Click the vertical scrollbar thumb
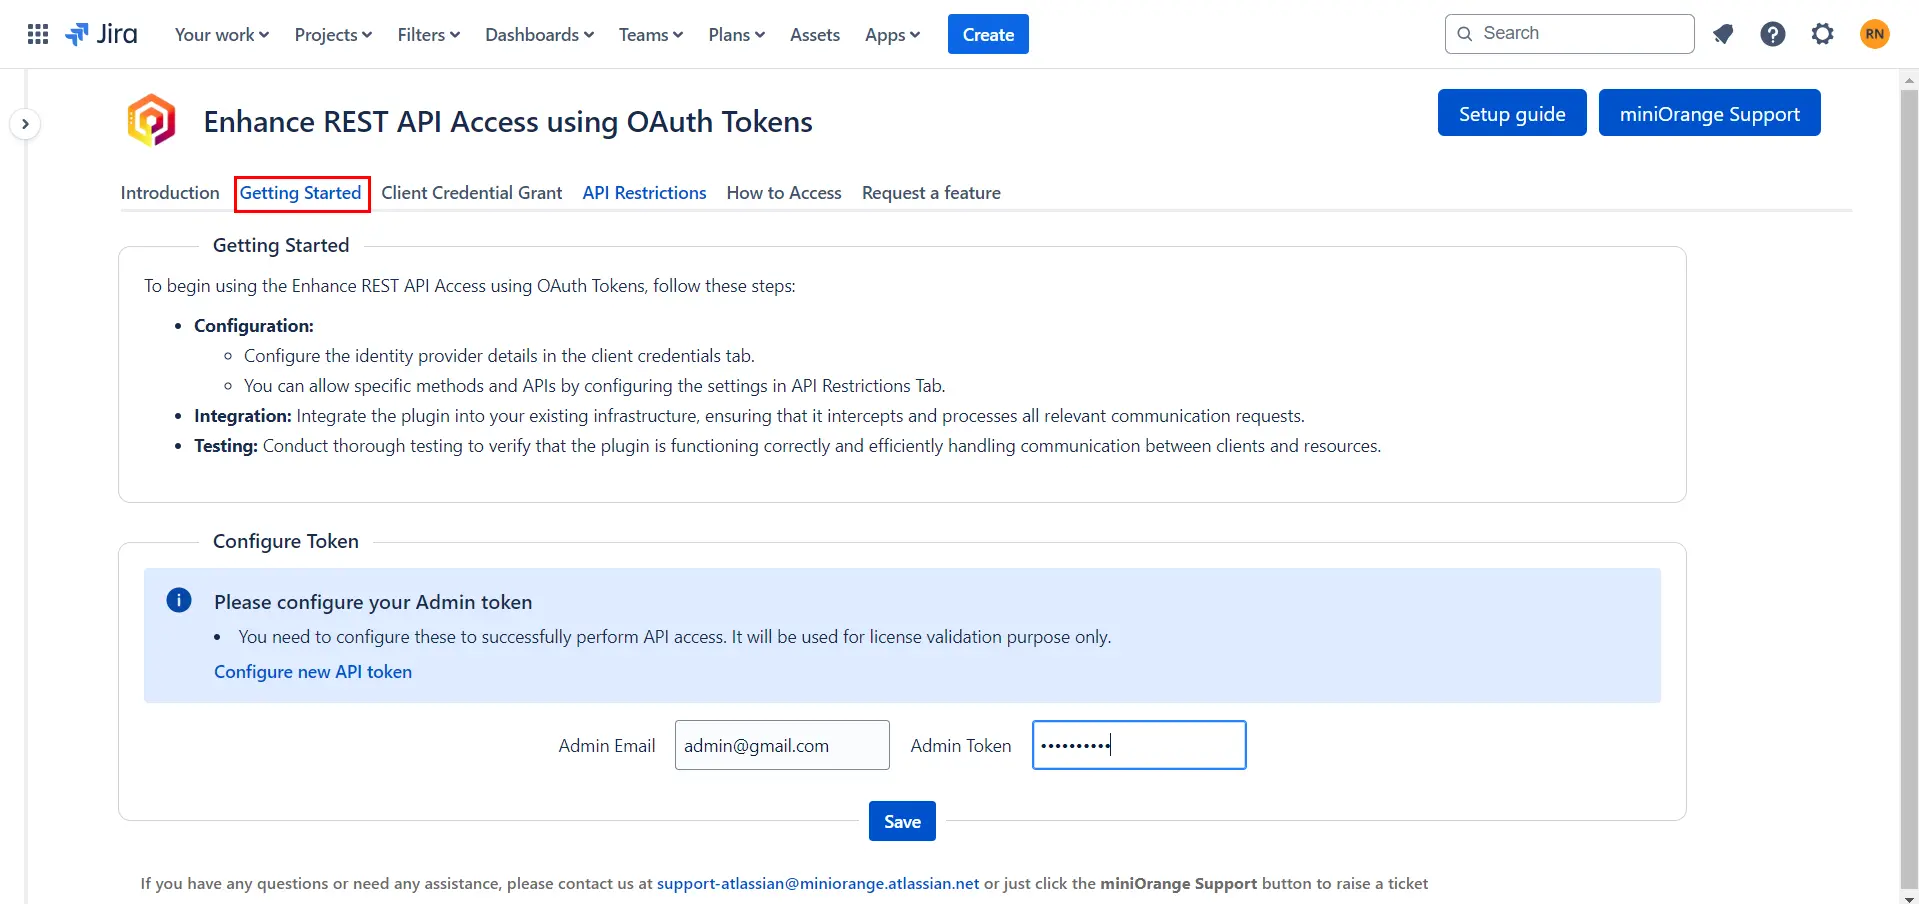The image size is (1919, 904). tap(1909, 488)
